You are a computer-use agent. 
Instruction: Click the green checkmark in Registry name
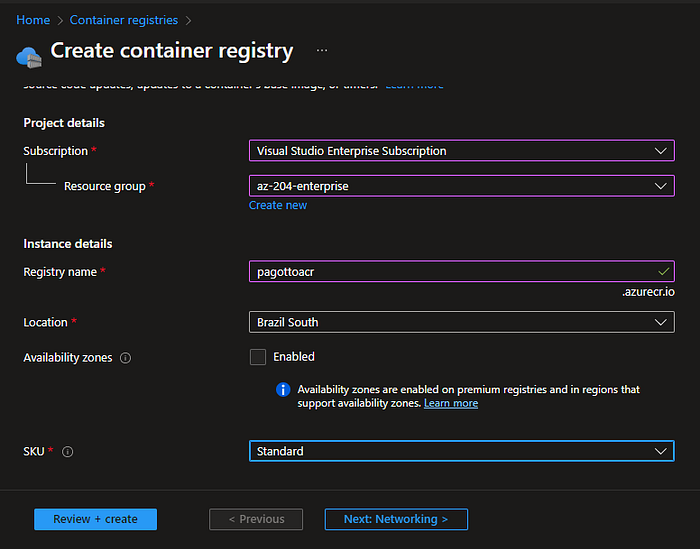click(x=663, y=271)
